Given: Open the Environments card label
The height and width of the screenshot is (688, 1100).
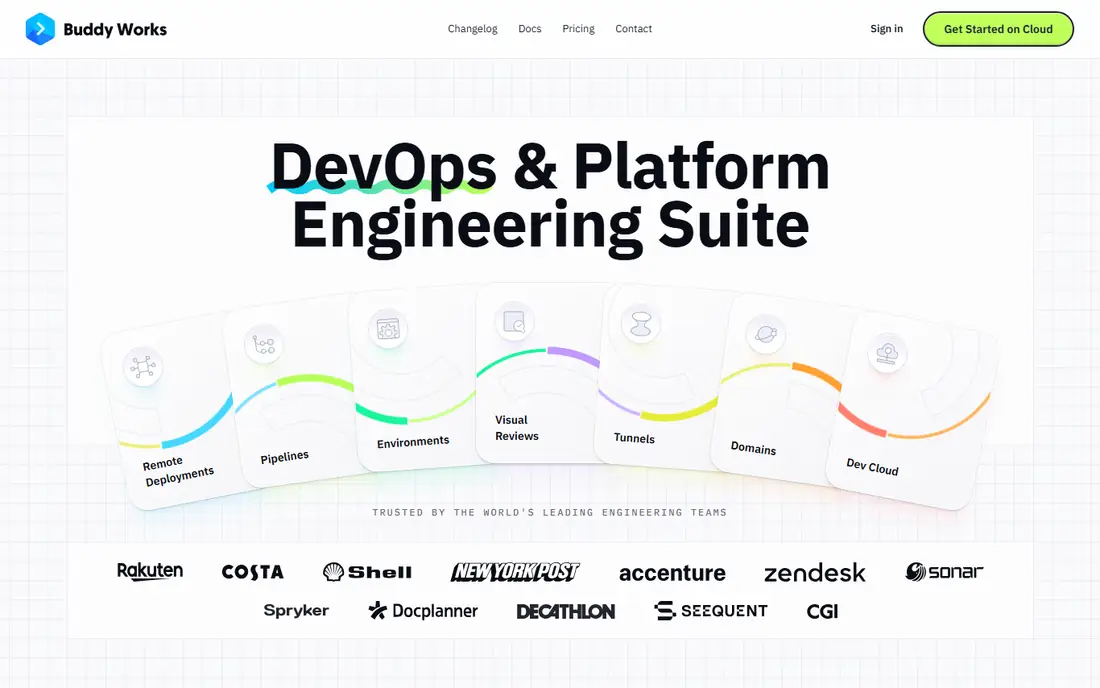Looking at the screenshot, I should [412, 442].
